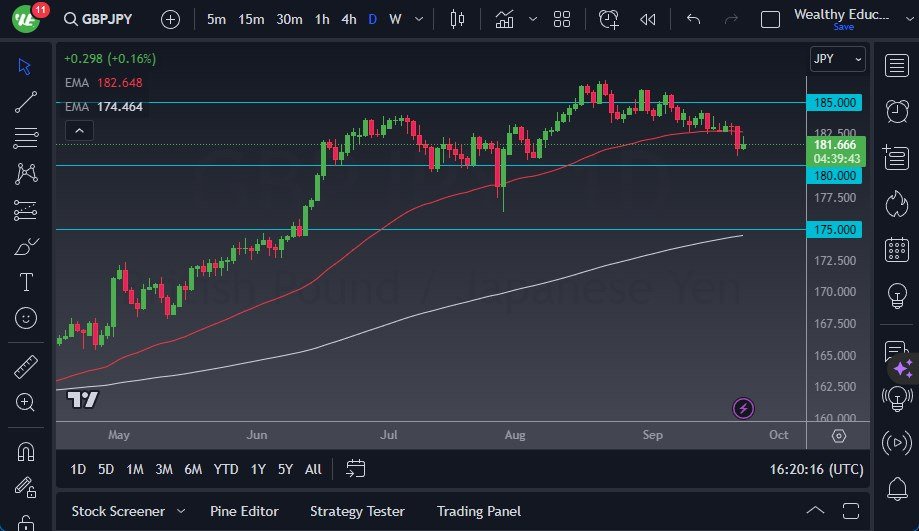Select the ruler measure tool
The height and width of the screenshot is (531, 919).
click(26, 367)
